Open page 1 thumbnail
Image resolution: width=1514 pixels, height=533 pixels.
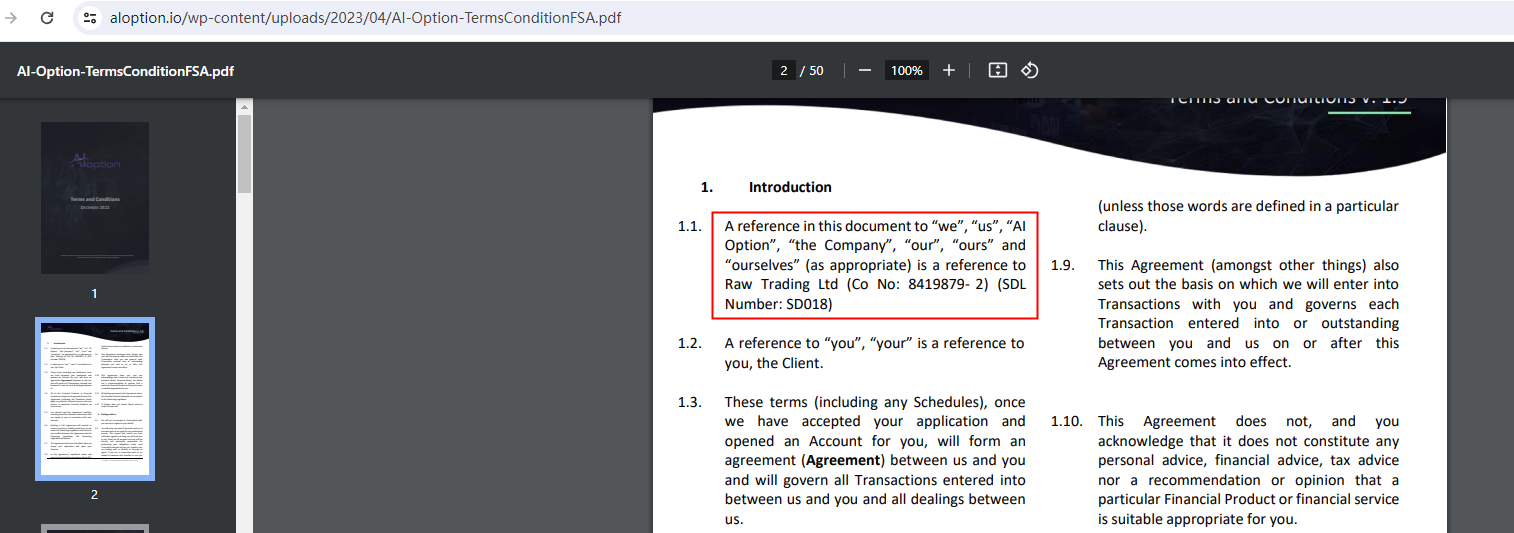95,198
